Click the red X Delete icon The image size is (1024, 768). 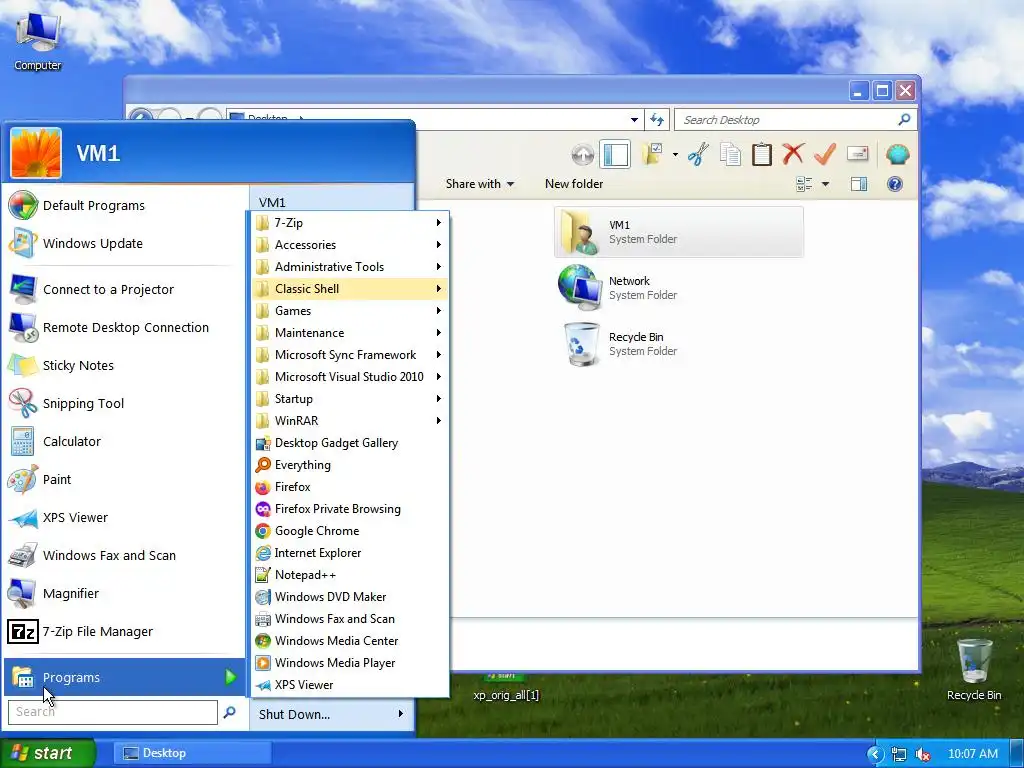coord(793,155)
